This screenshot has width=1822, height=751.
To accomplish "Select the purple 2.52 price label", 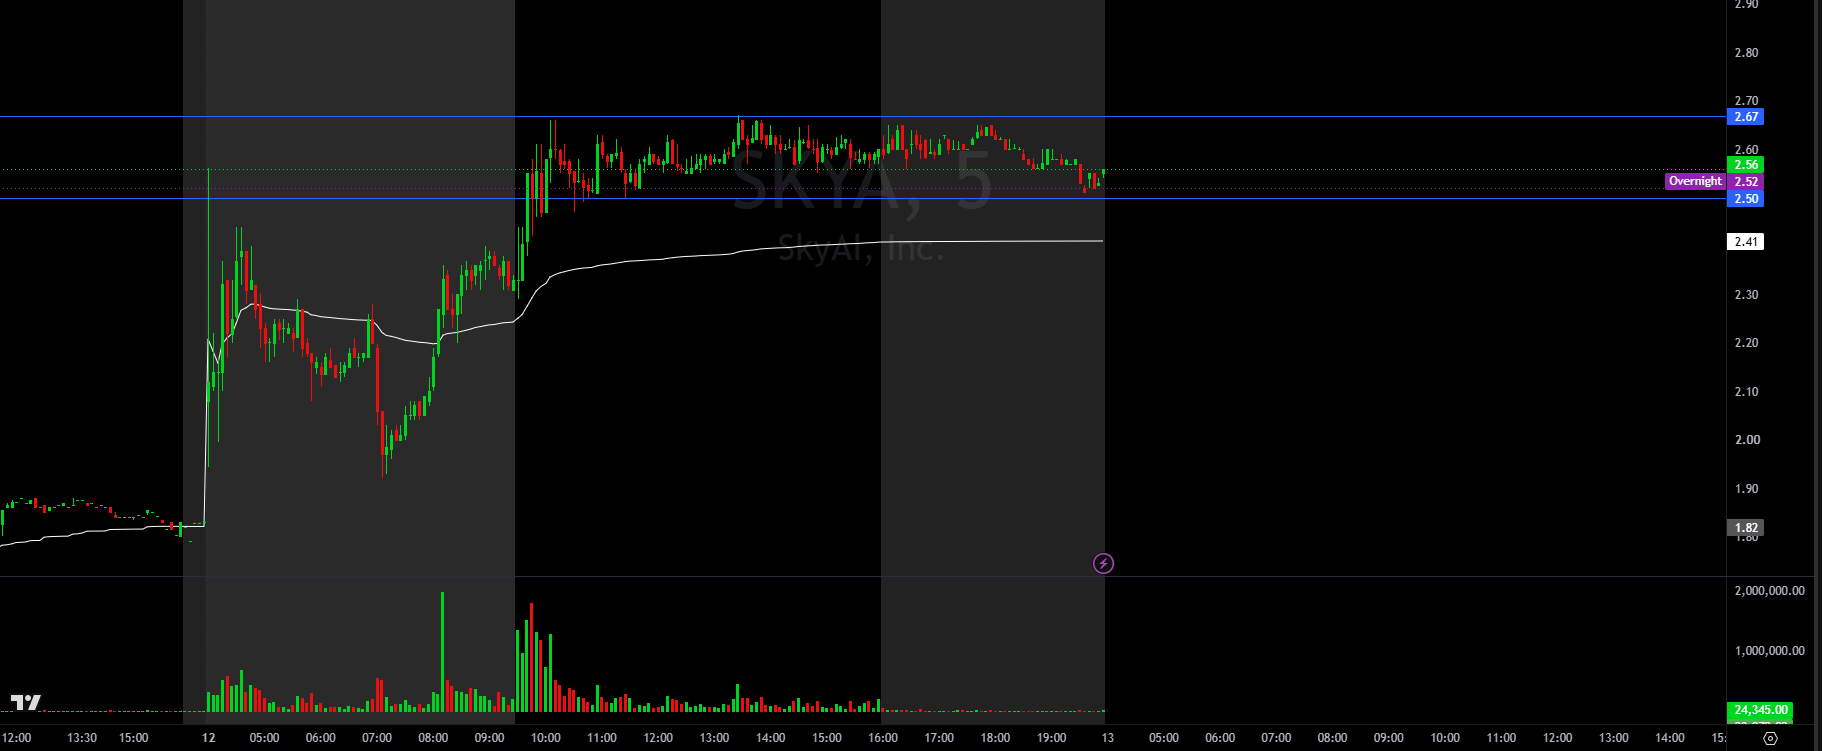I will pos(1746,182).
